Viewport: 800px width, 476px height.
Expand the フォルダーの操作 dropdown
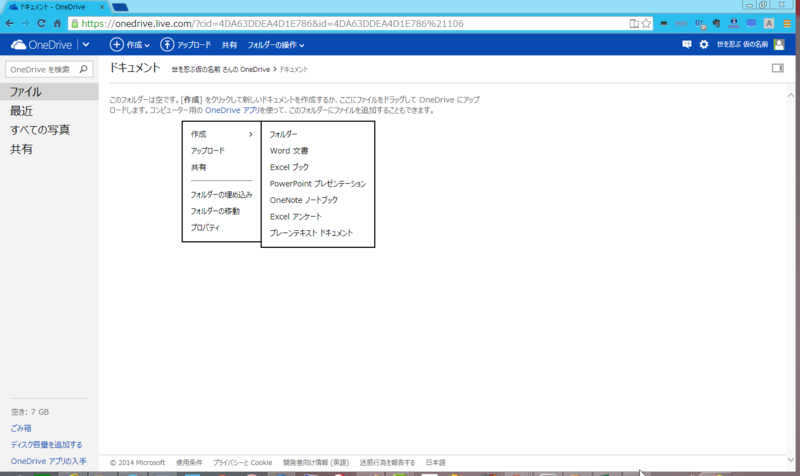tap(276, 45)
